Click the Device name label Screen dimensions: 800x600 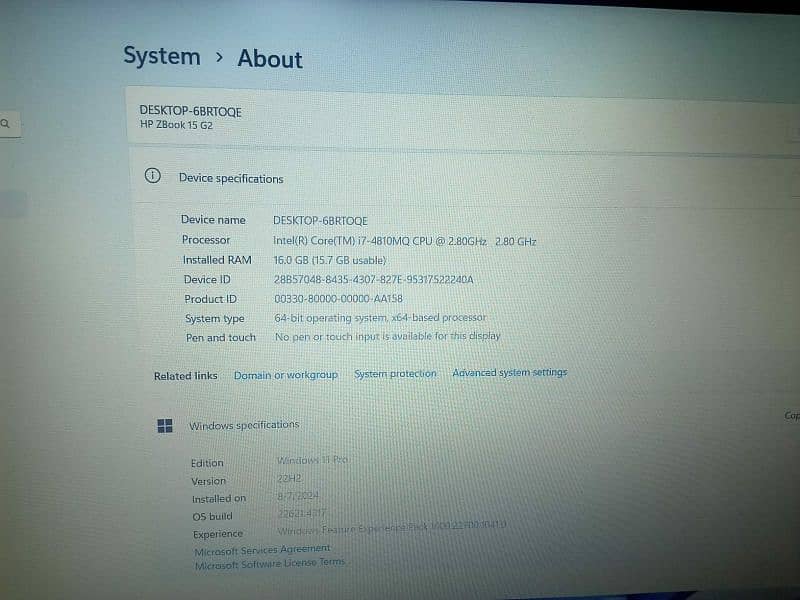click(x=213, y=220)
